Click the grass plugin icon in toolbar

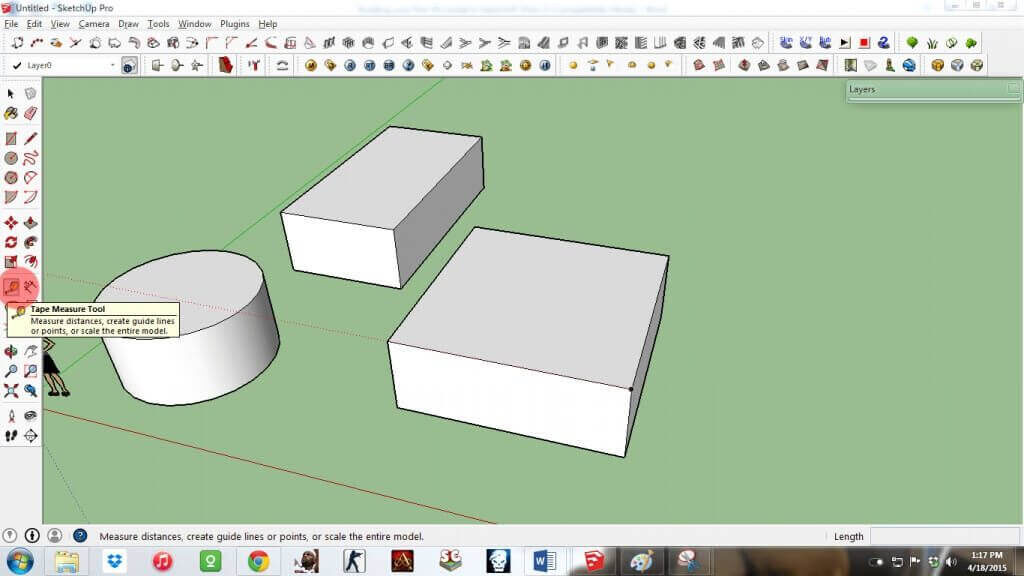tap(932, 43)
